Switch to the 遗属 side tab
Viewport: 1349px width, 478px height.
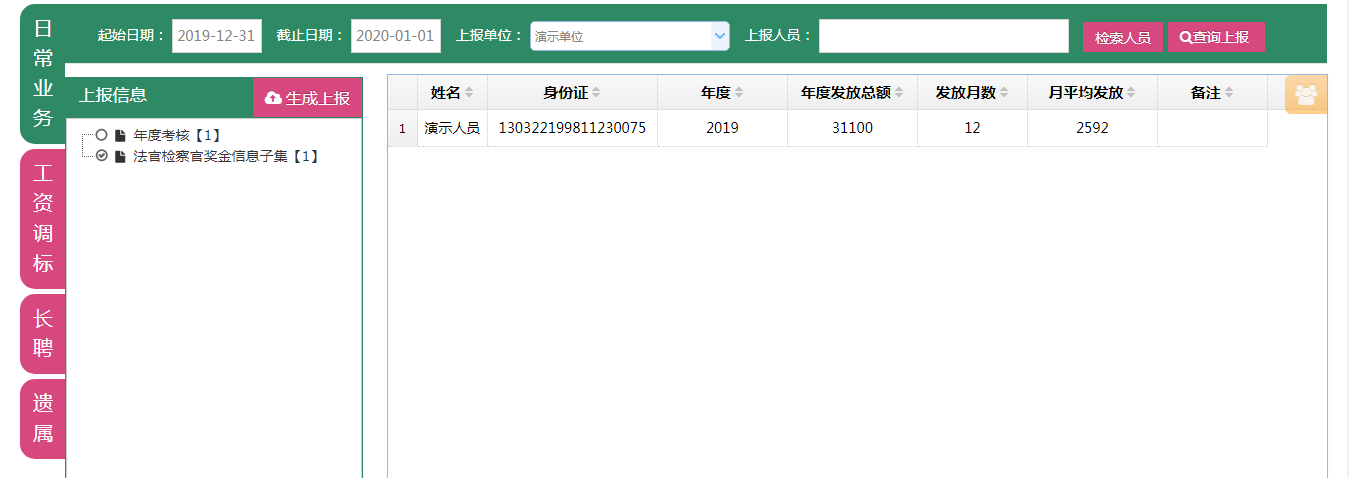click(x=43, y=419)
